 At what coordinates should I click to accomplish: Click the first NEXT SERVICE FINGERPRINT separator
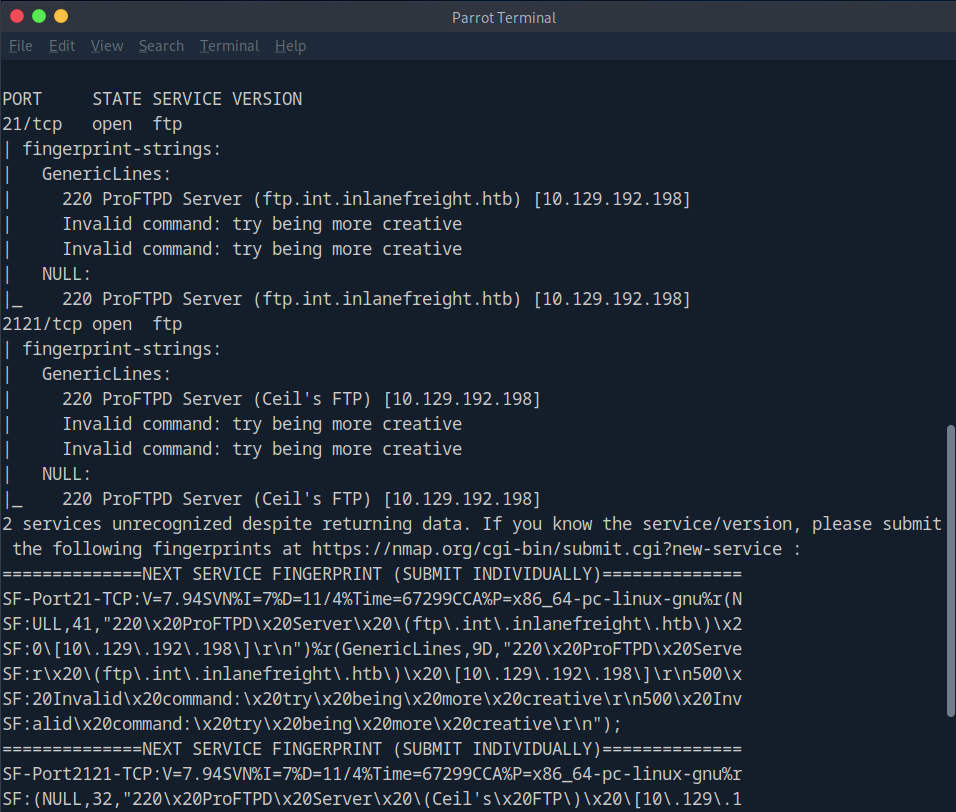(x=371, y=574)
